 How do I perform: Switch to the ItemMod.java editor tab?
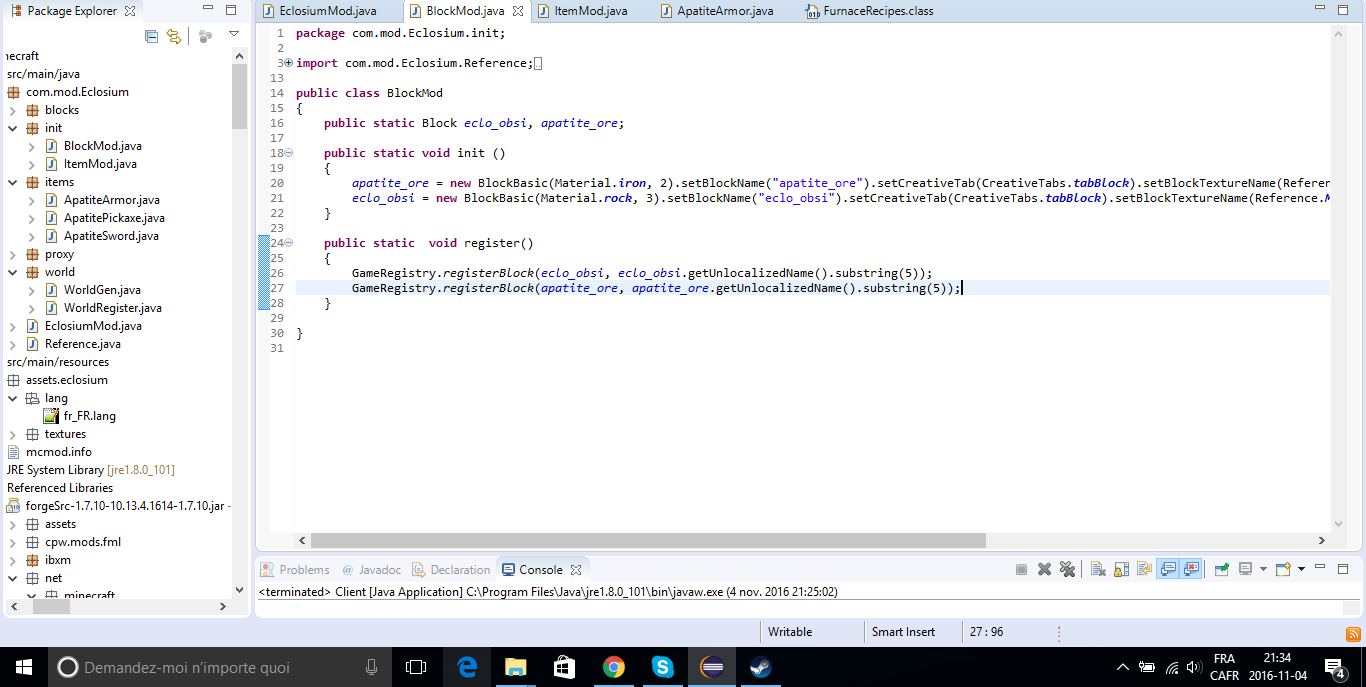590,11
